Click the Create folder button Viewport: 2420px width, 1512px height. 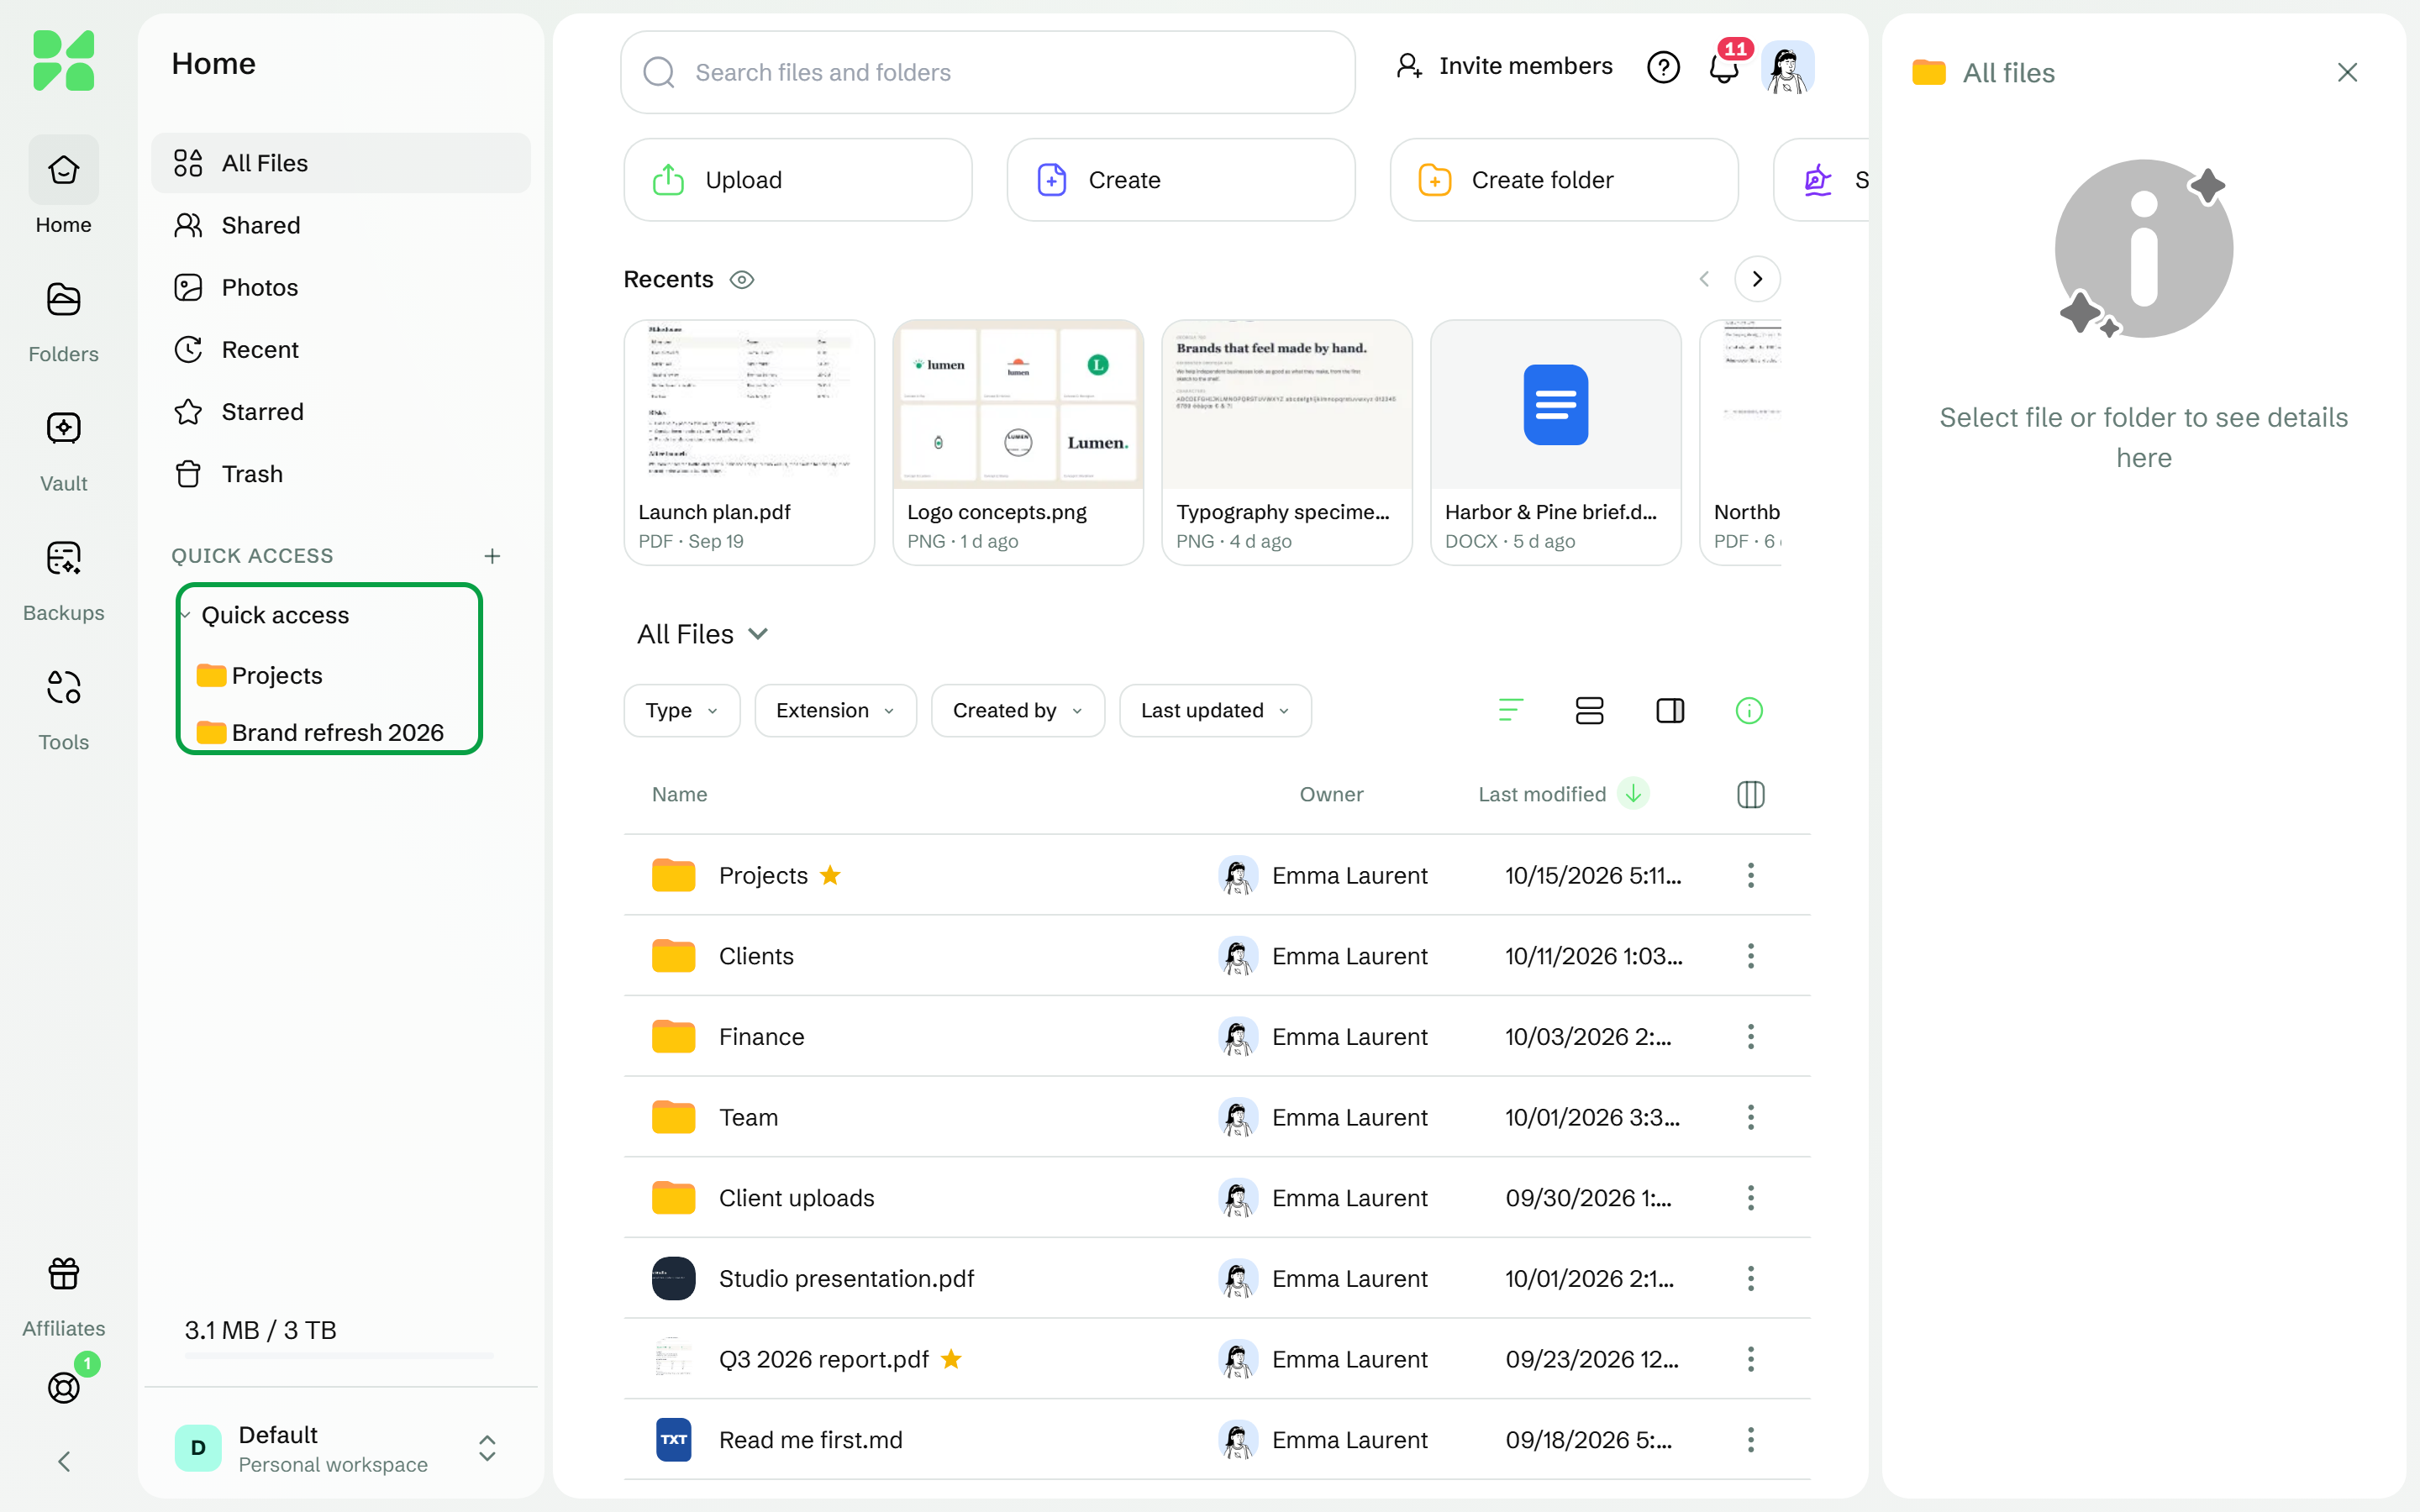tap(1564, 180)
